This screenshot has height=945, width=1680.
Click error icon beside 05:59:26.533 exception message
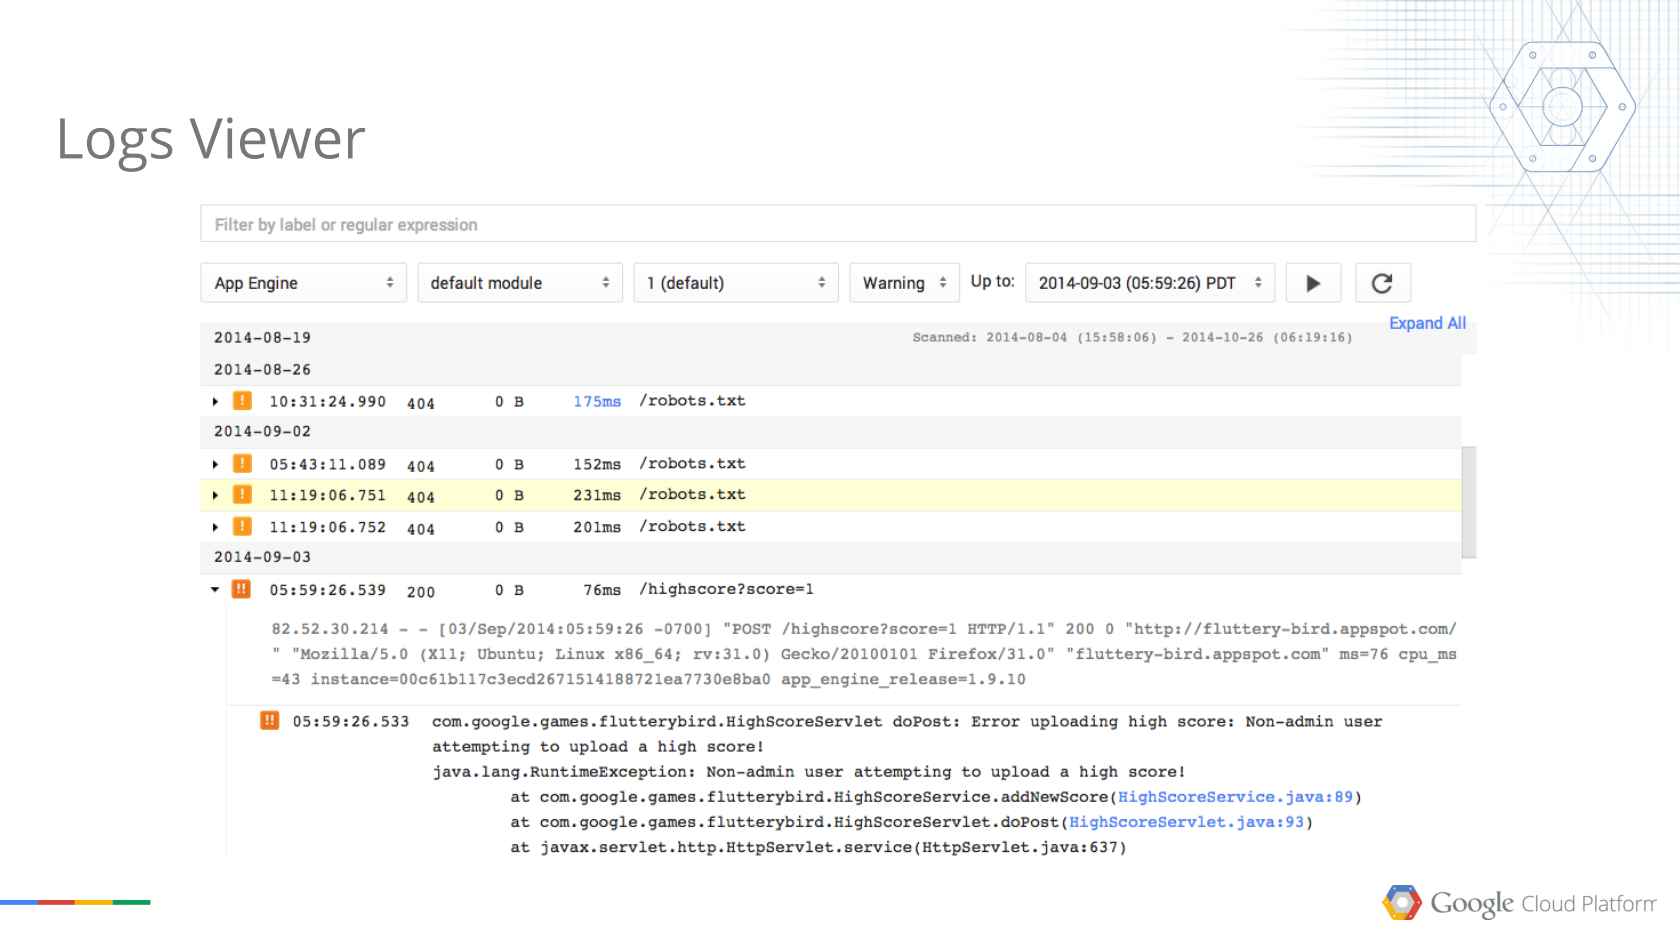[x=269, y=721]
